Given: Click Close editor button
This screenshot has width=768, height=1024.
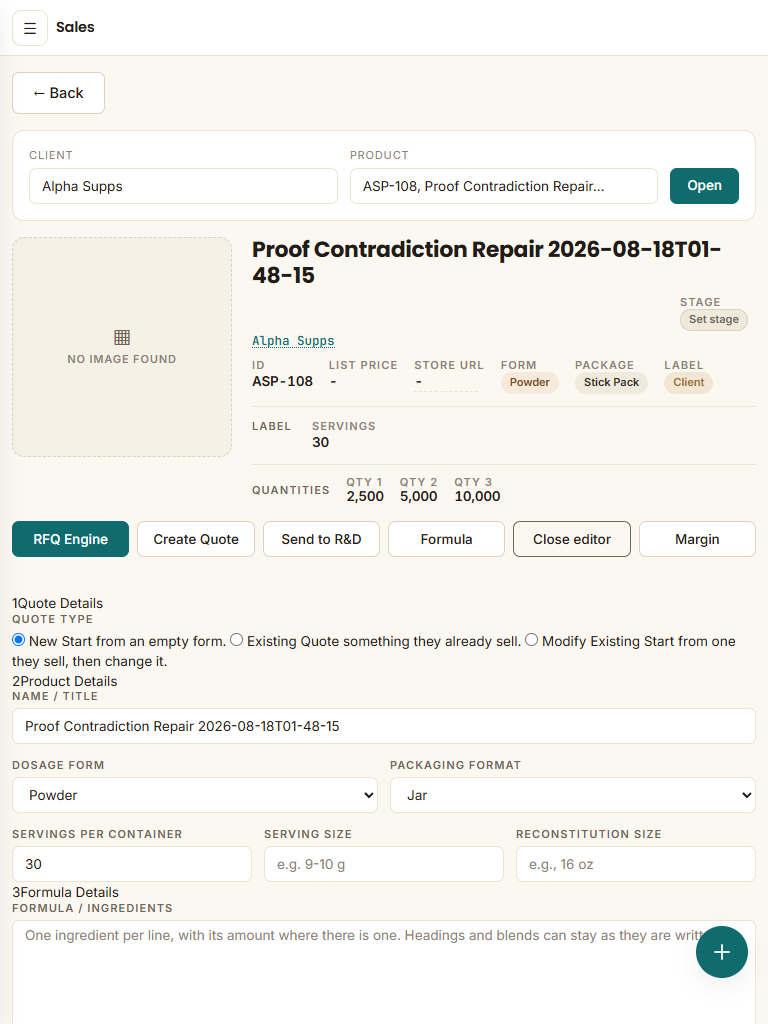Looking at the screenshot, I should click(x=572, y=539).
